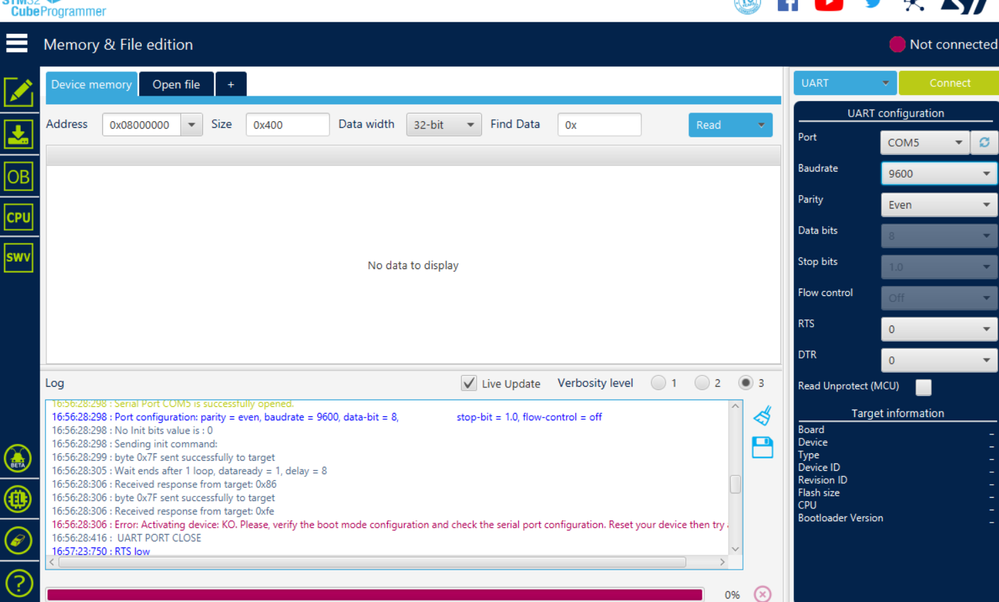
Task: Open the BETA bug tools icon
Action: coord(18,459)
